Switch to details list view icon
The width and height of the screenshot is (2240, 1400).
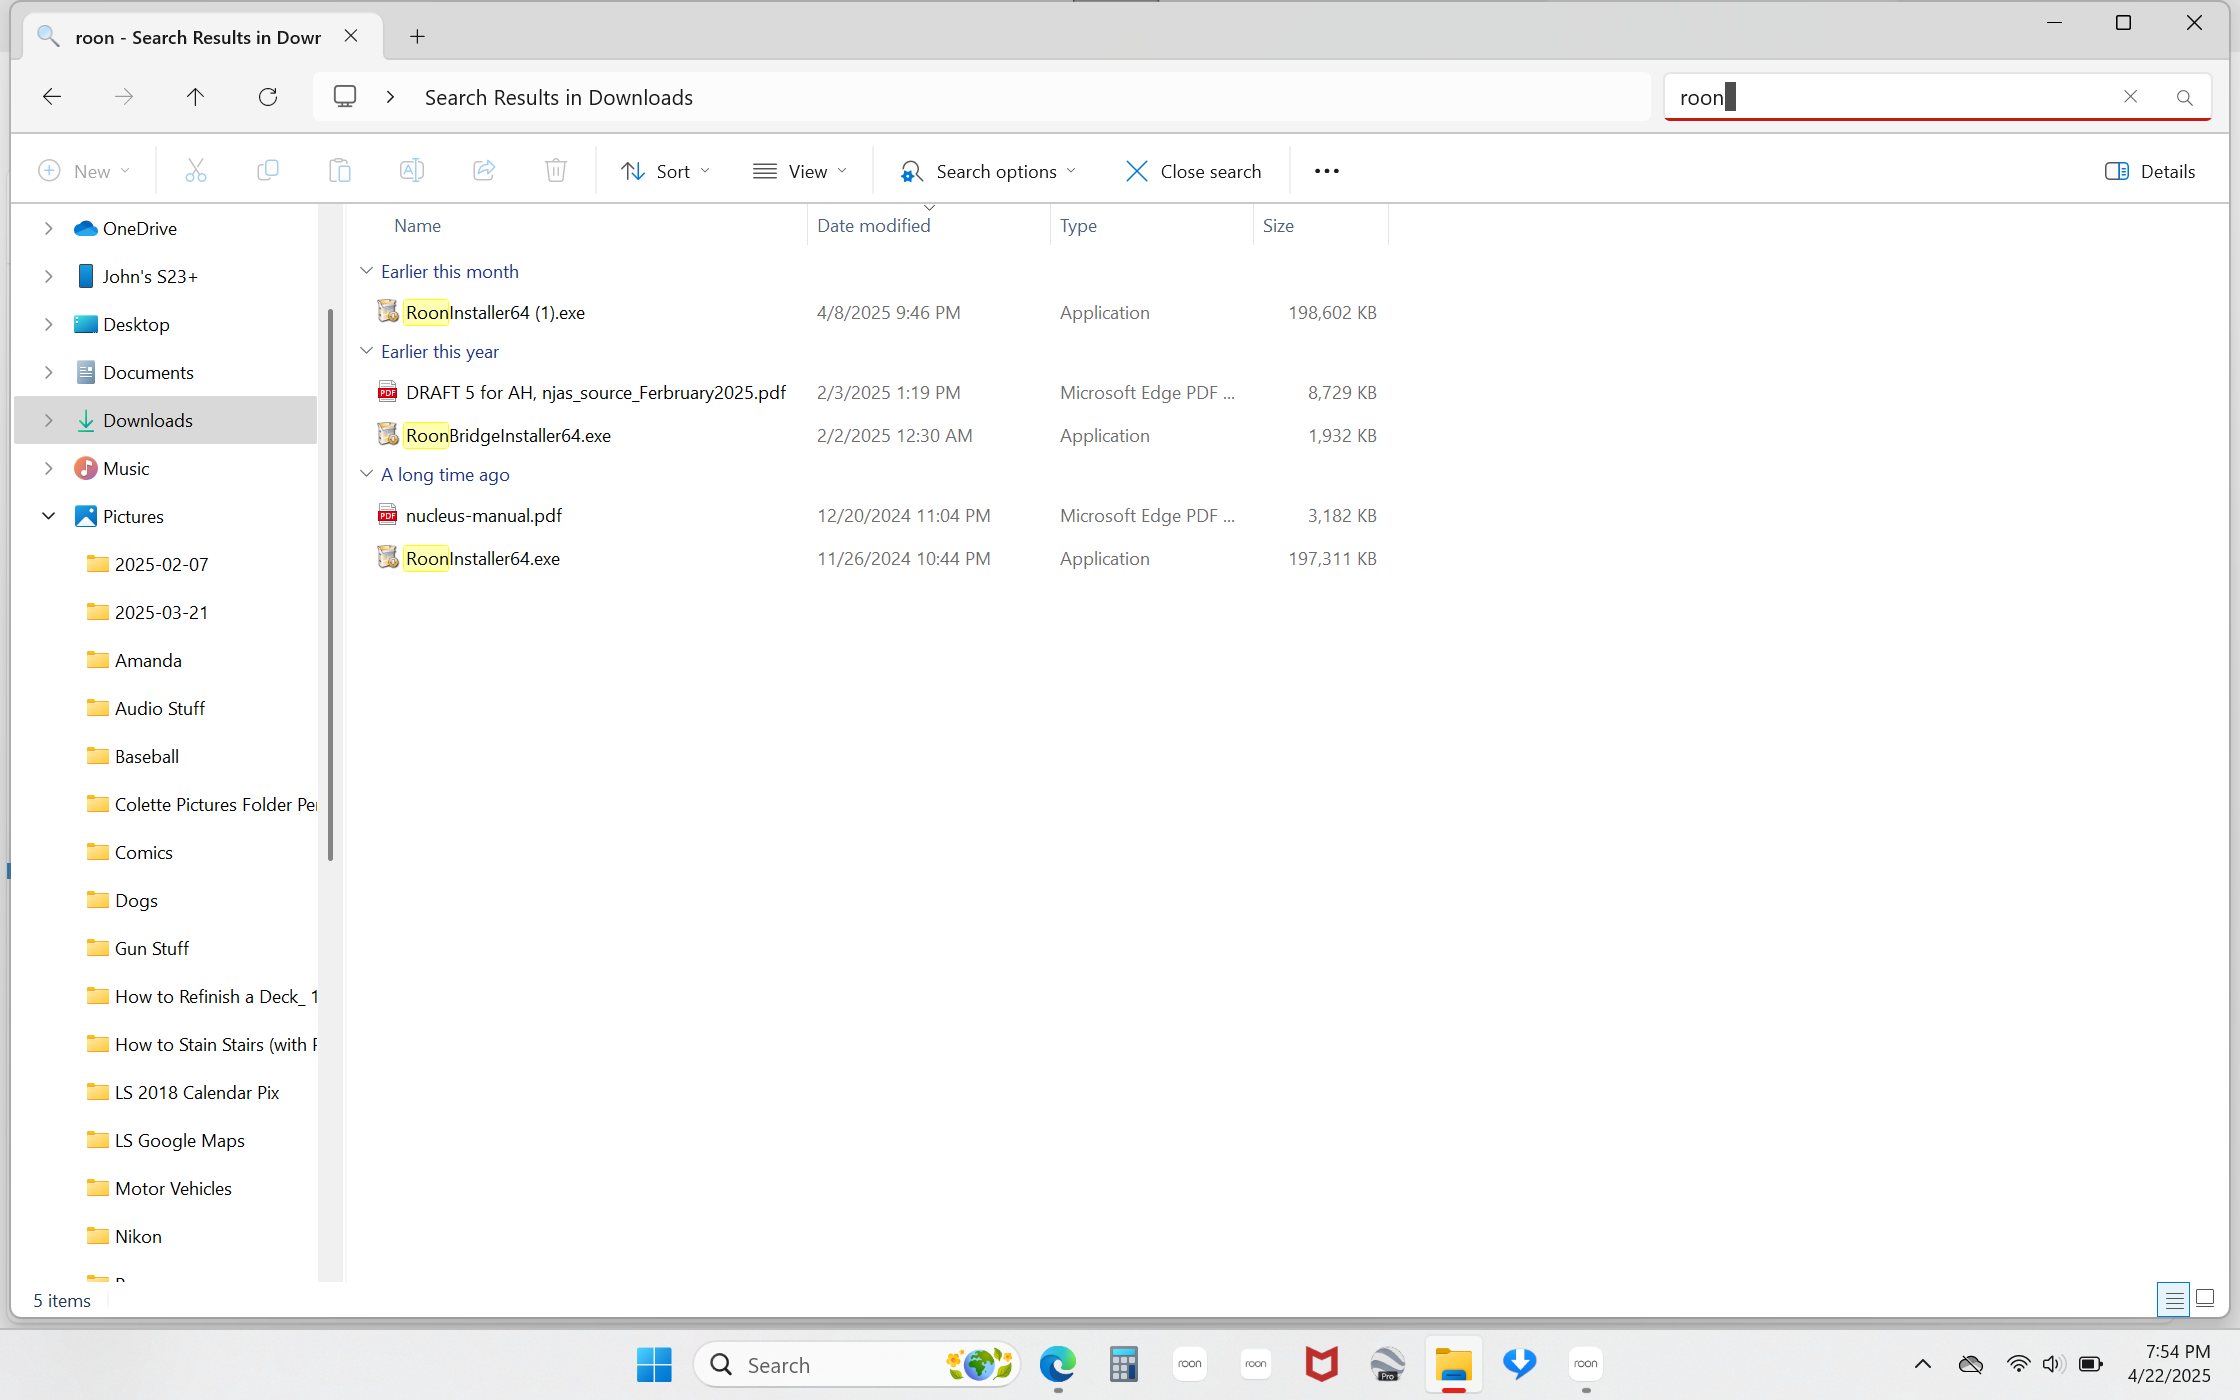(x=2173, y=1299)
